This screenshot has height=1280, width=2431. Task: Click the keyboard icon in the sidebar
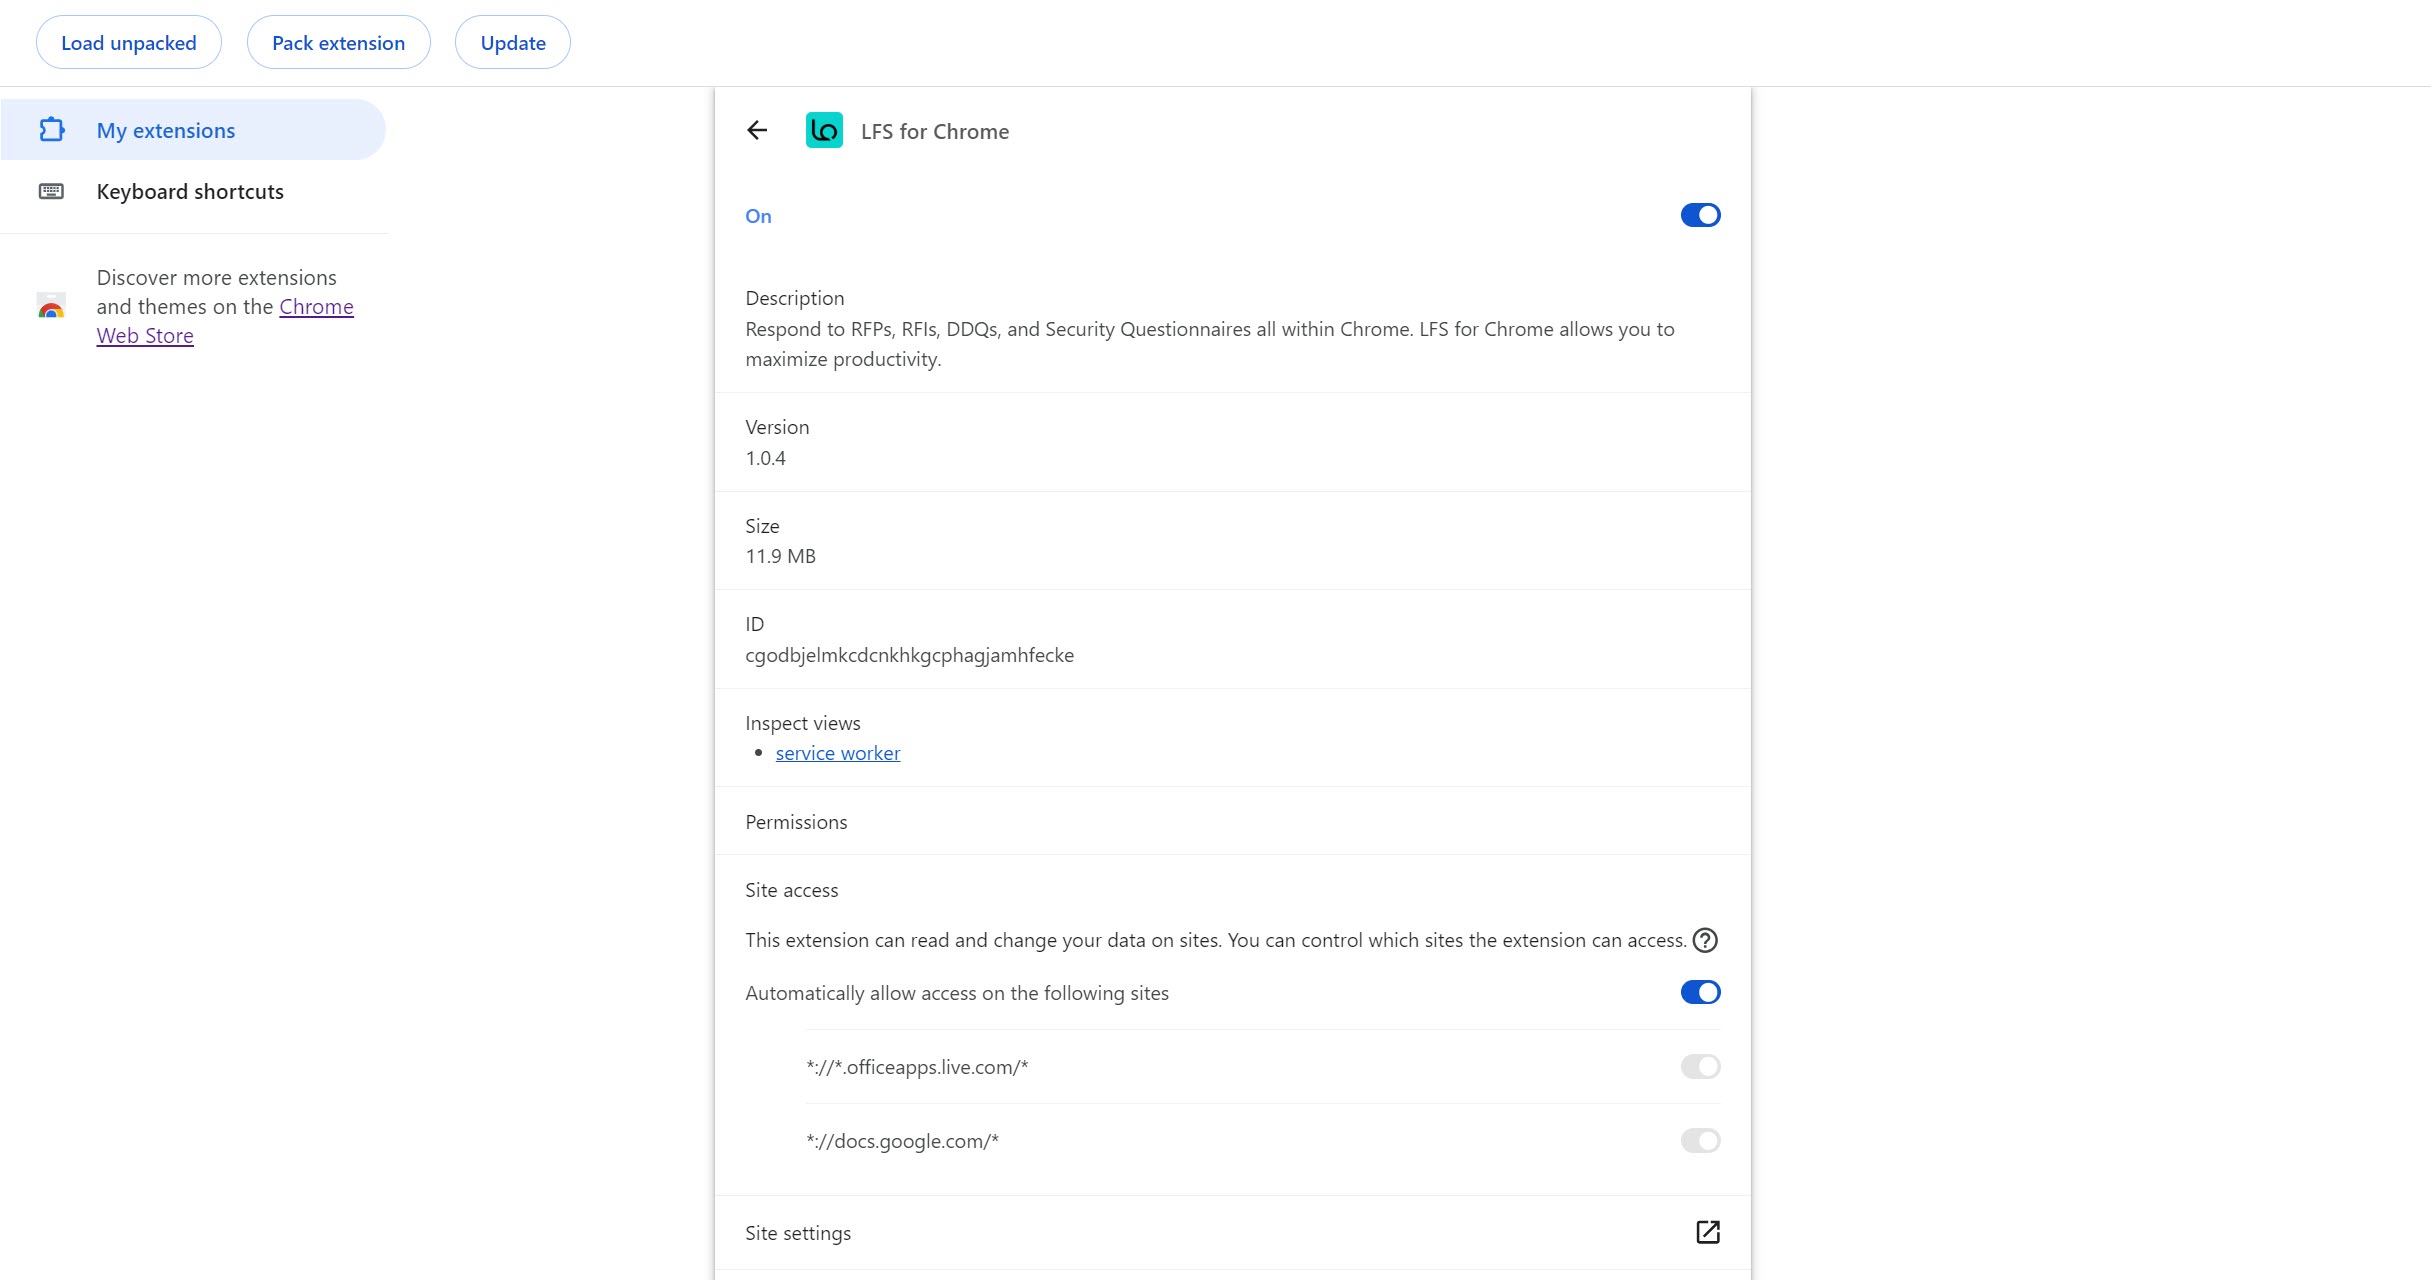pos(51,191)
